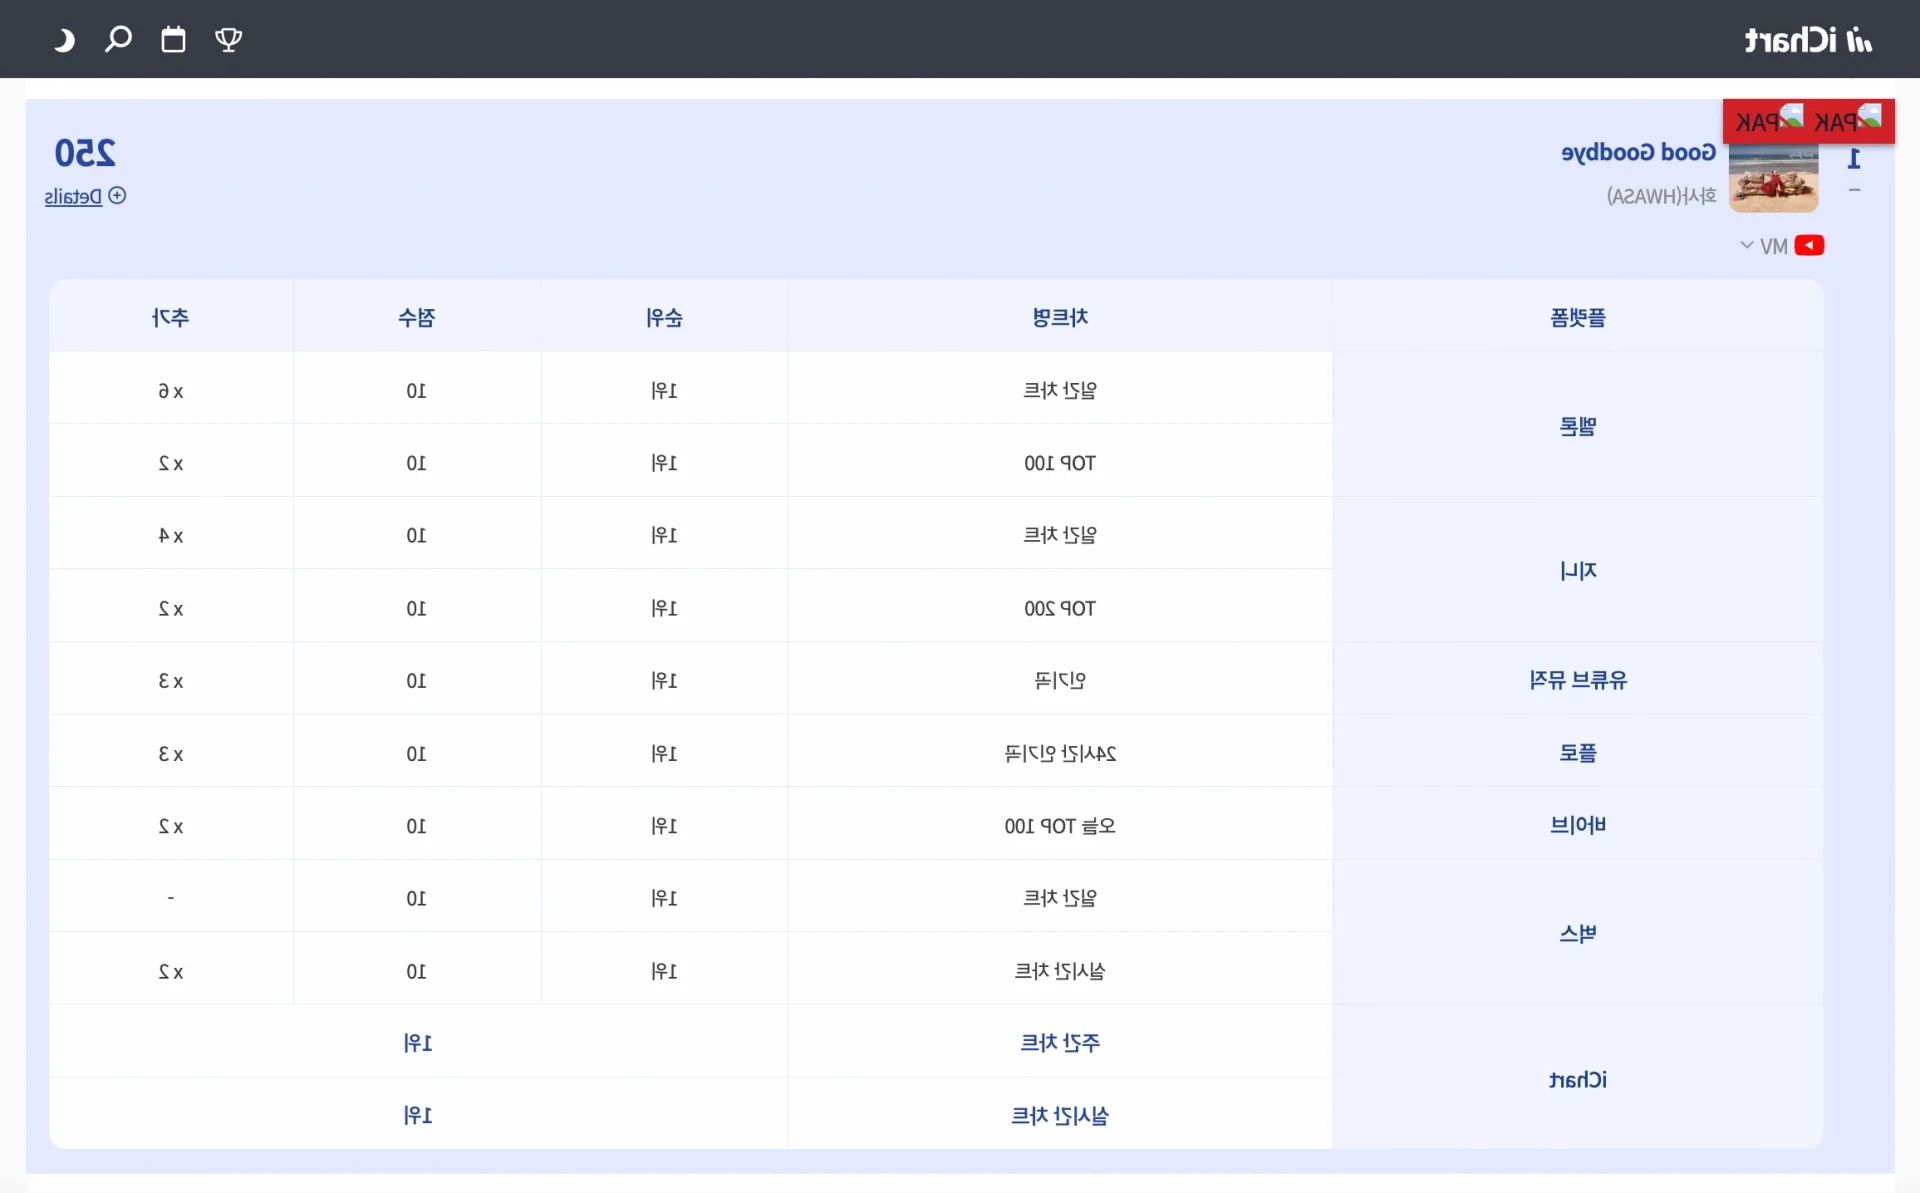The image size is (1920, 1193).
Task: Open the search magnifier icon
Action: click(119, 40)
